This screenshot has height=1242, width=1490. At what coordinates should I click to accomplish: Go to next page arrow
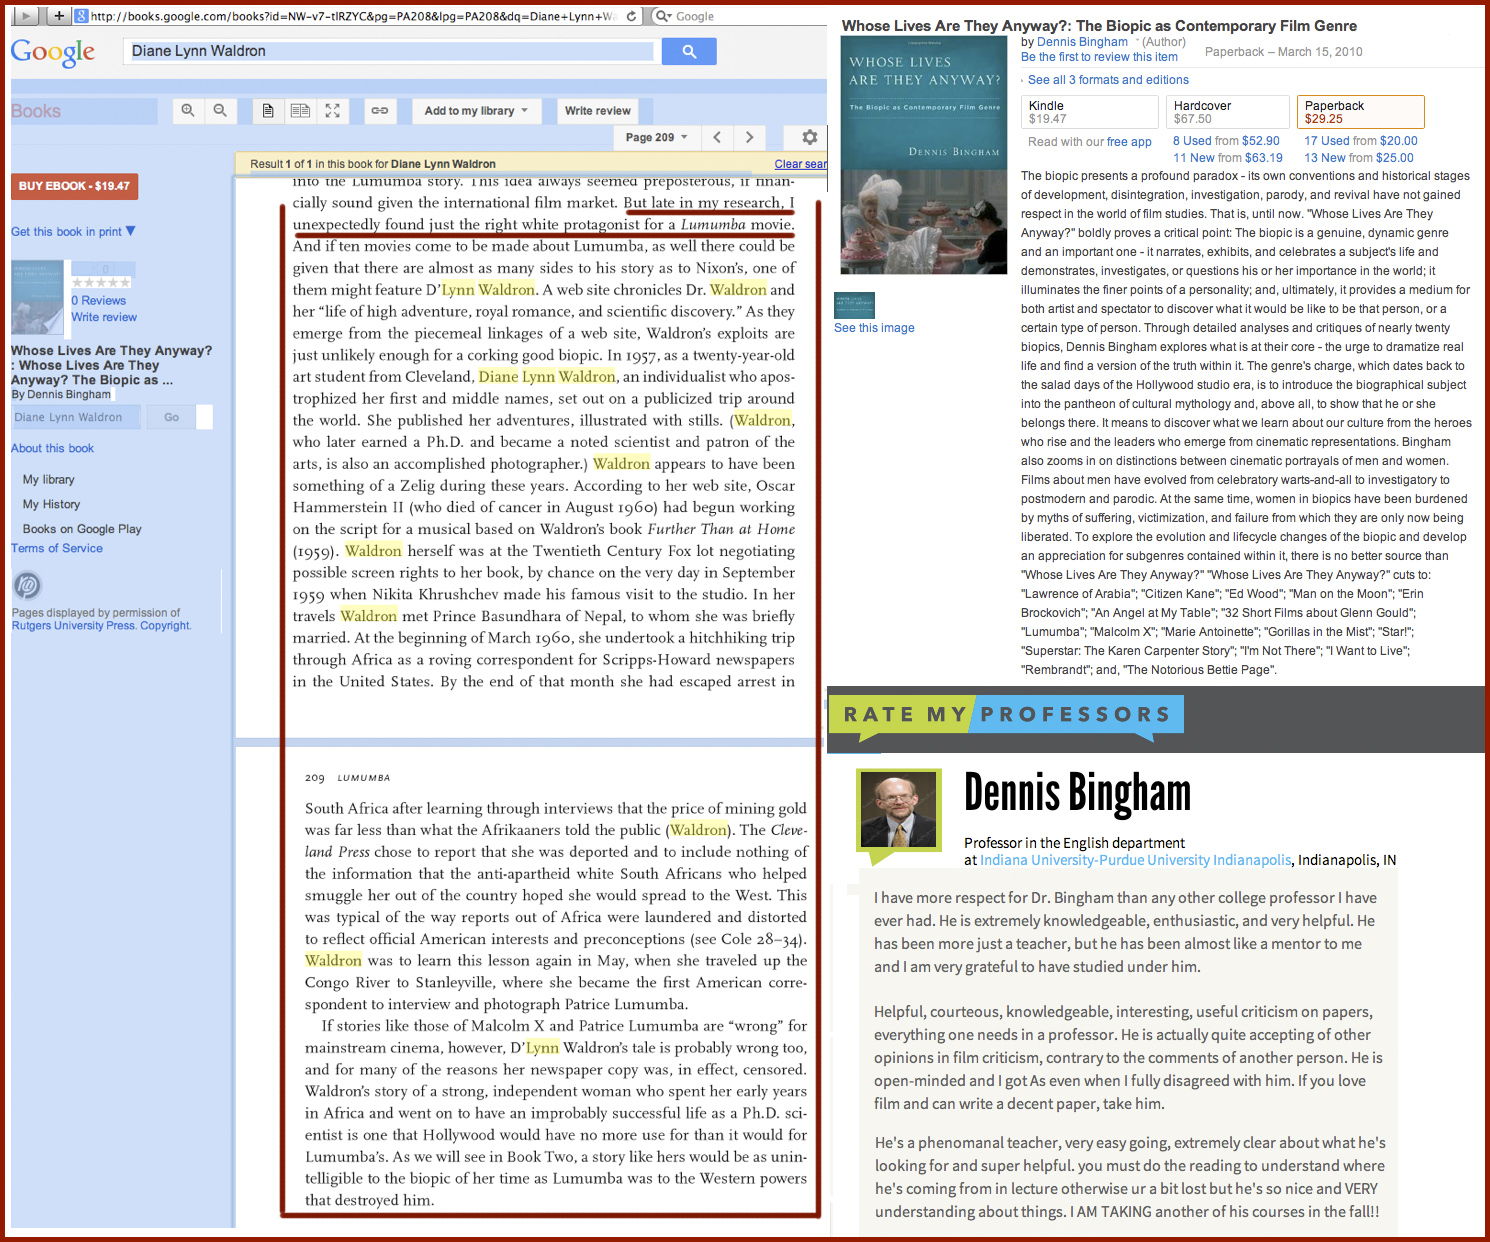point(749,137)
